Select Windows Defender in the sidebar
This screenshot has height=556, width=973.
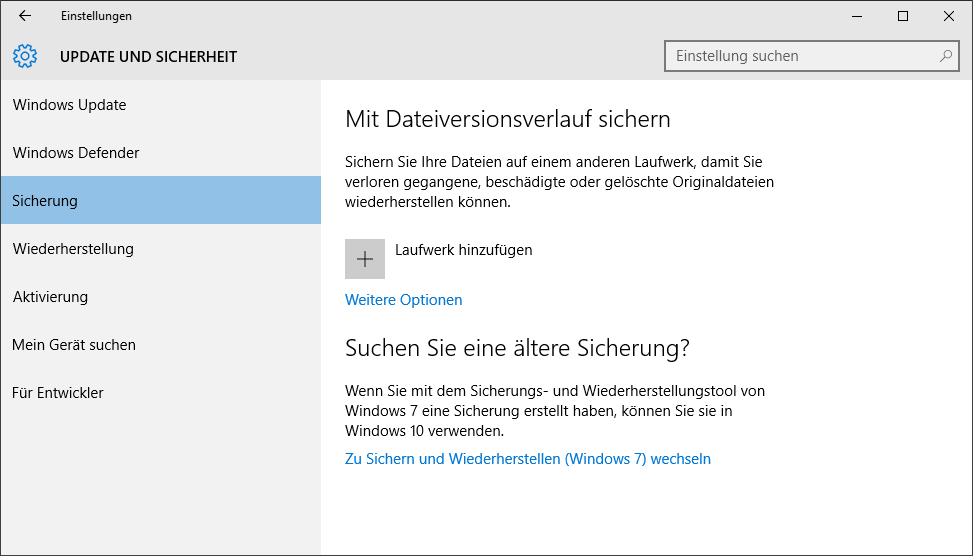click(161, 153)
